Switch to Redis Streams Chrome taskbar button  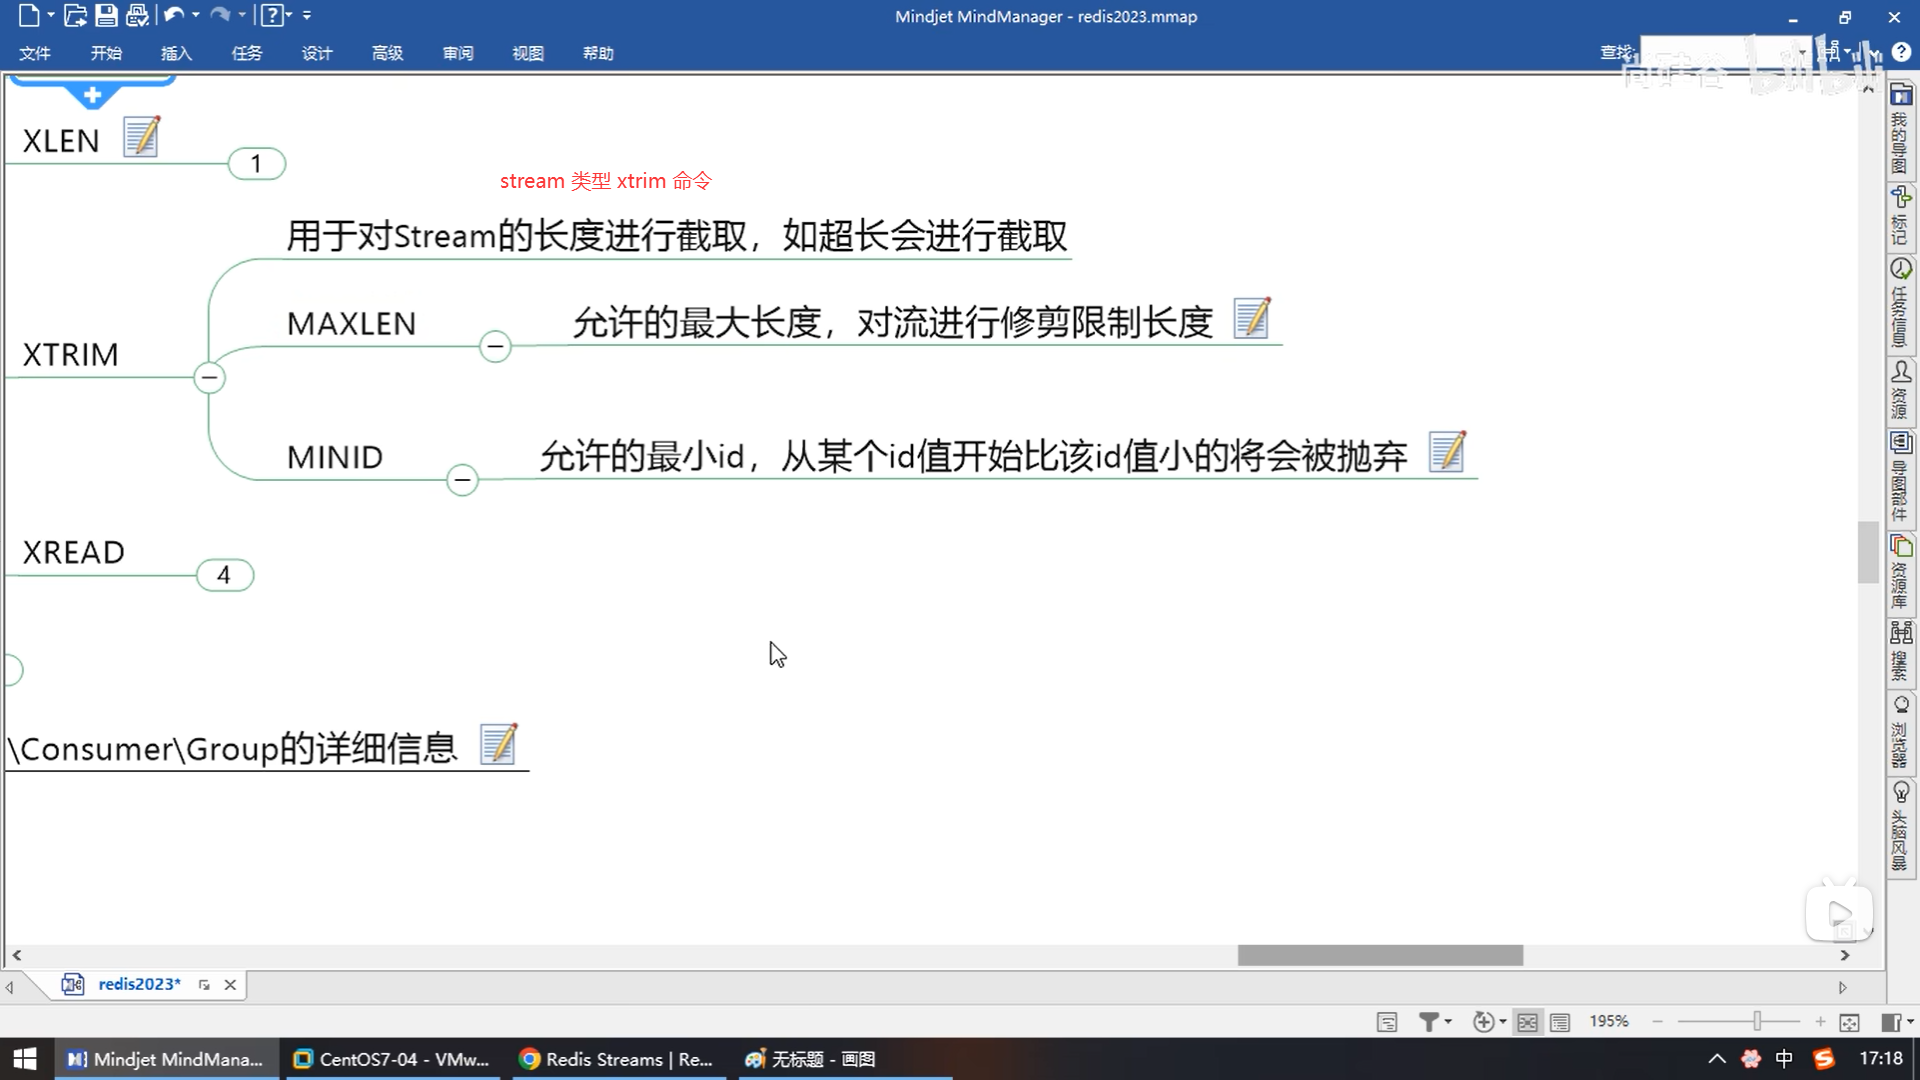click(616, 1059)
